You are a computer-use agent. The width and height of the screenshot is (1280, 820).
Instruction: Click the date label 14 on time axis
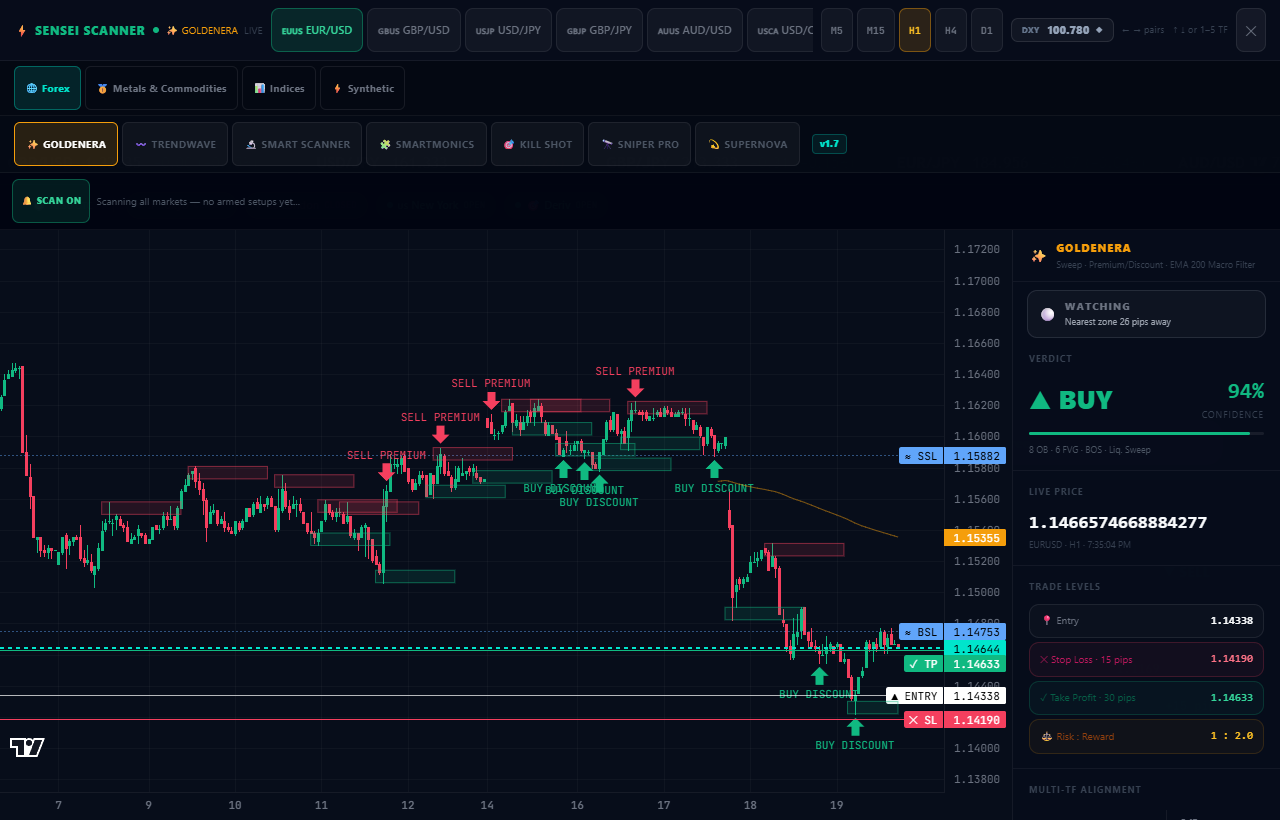coord(487,805)
